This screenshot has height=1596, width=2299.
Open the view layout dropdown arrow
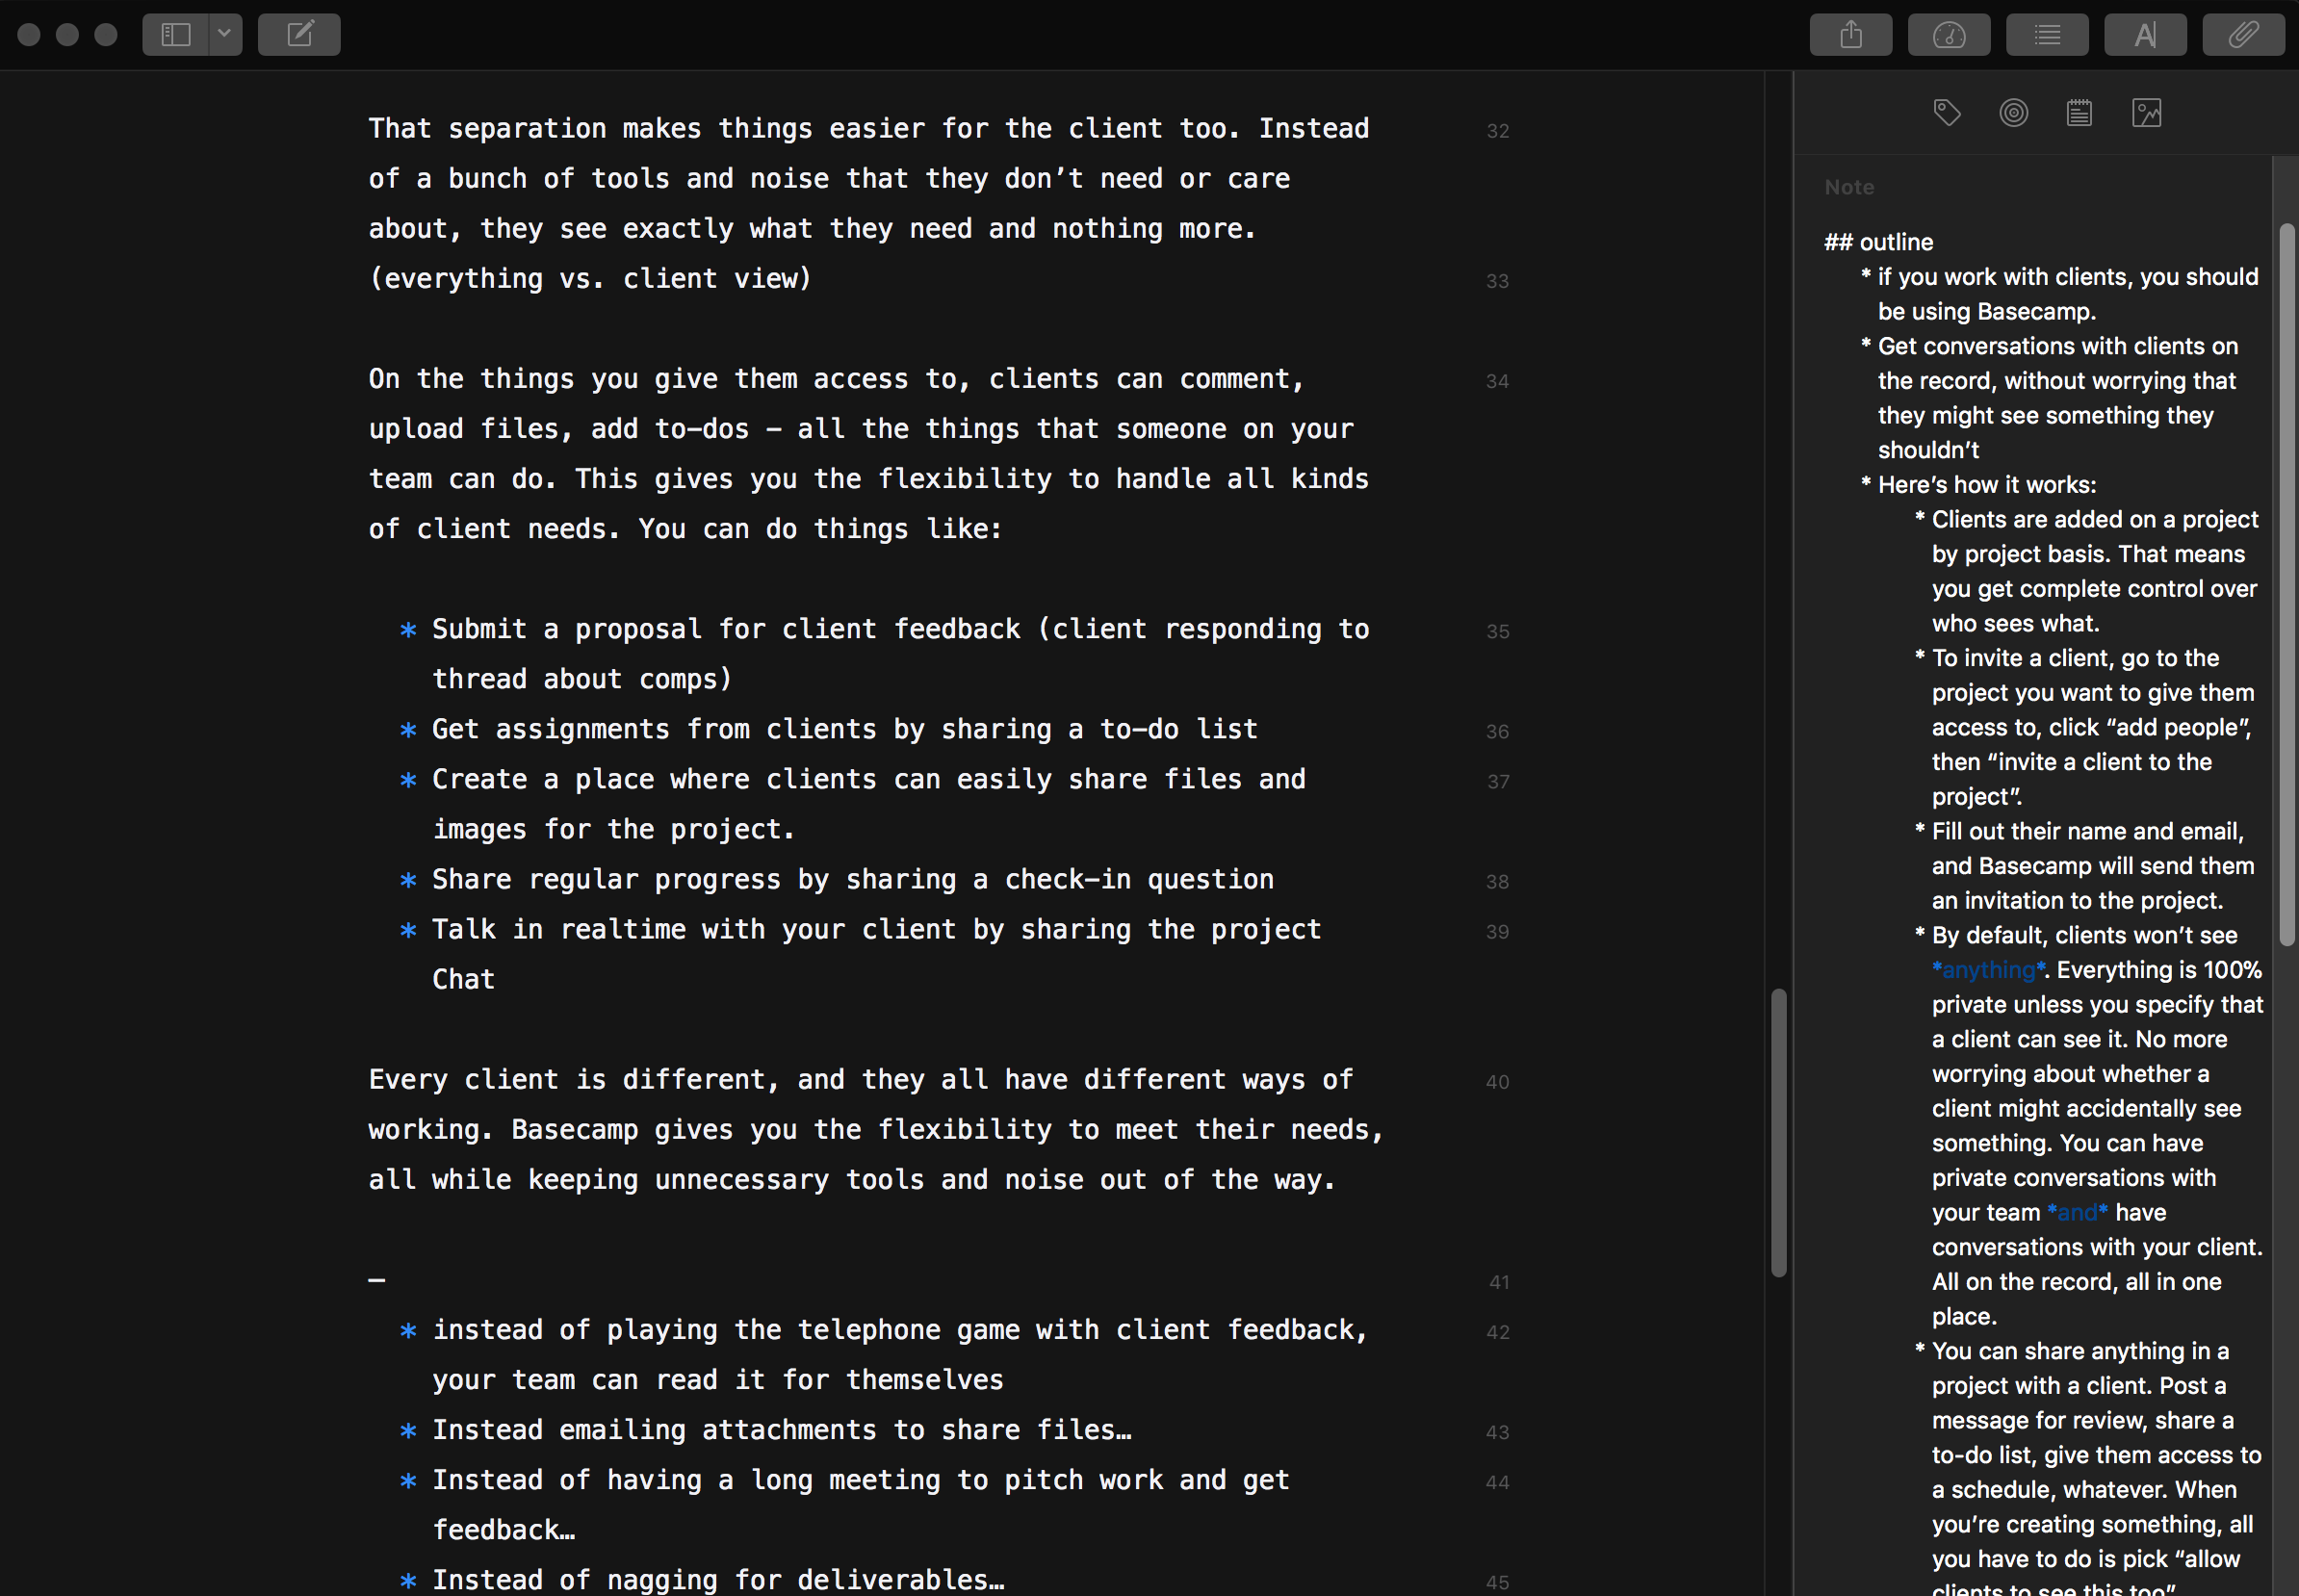pyautogui.click(x=226, y=35)
